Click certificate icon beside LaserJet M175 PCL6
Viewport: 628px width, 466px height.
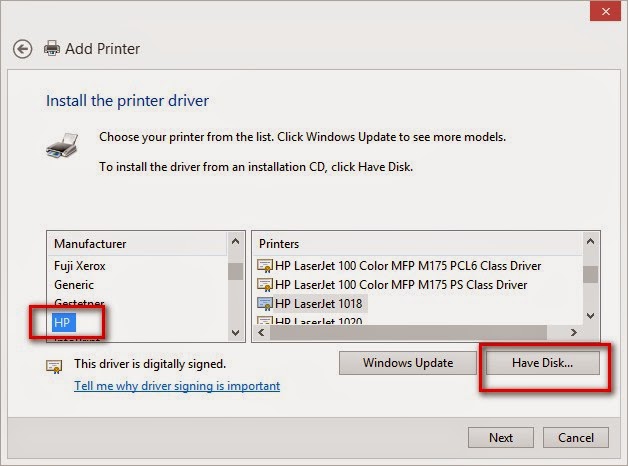pos(265,266)
